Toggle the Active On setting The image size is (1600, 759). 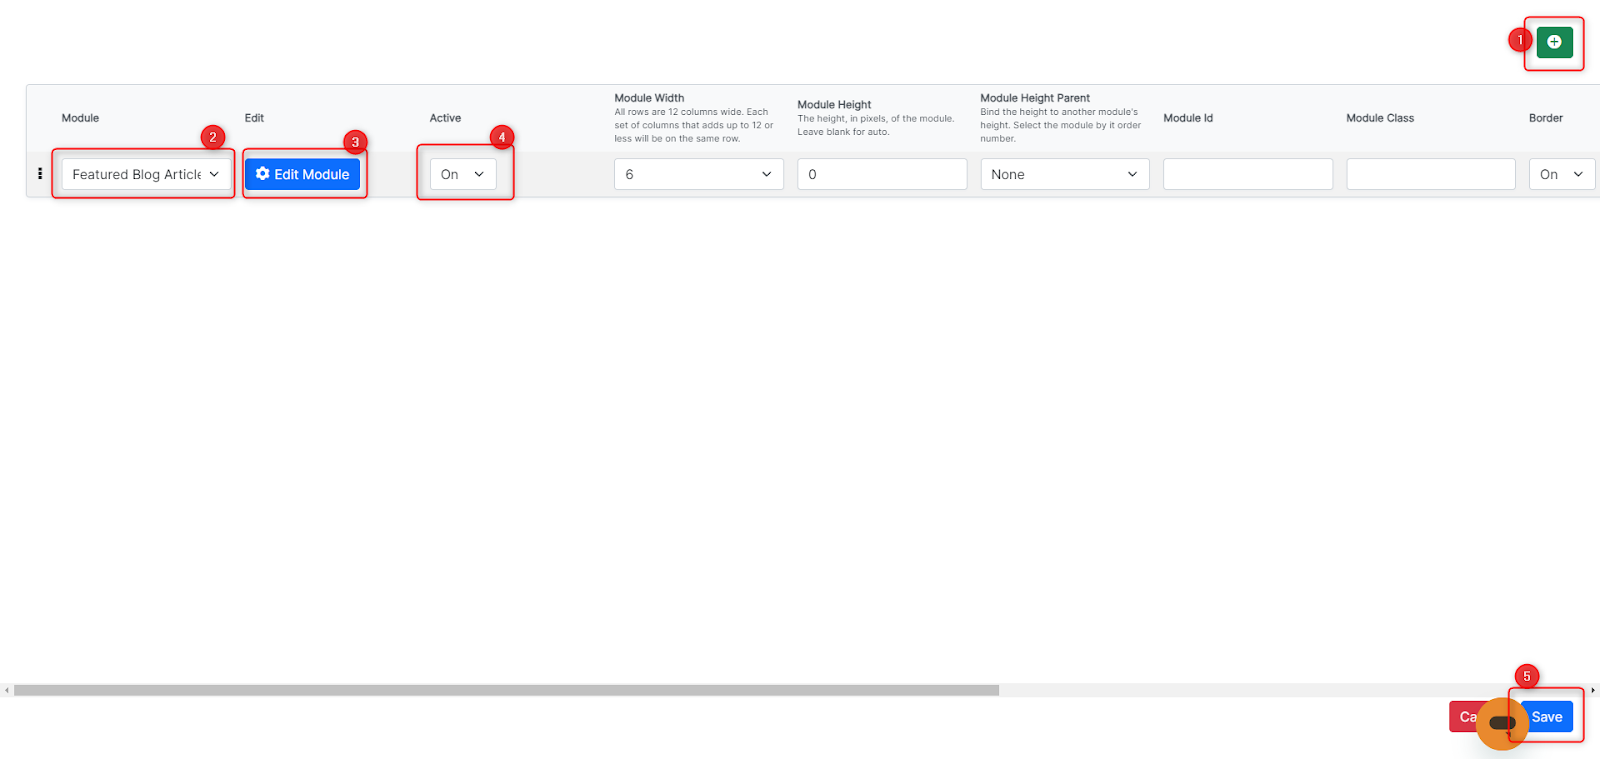pyautogui.click(x=463, y=174)
